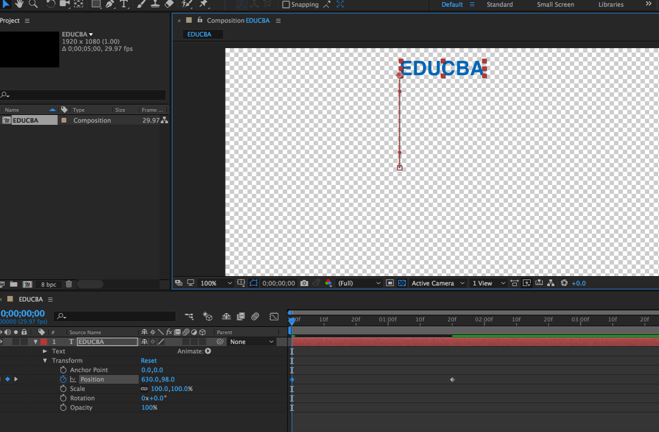
Task: Click the Position keyframe near 02:00f
Action: coord(452,379)
